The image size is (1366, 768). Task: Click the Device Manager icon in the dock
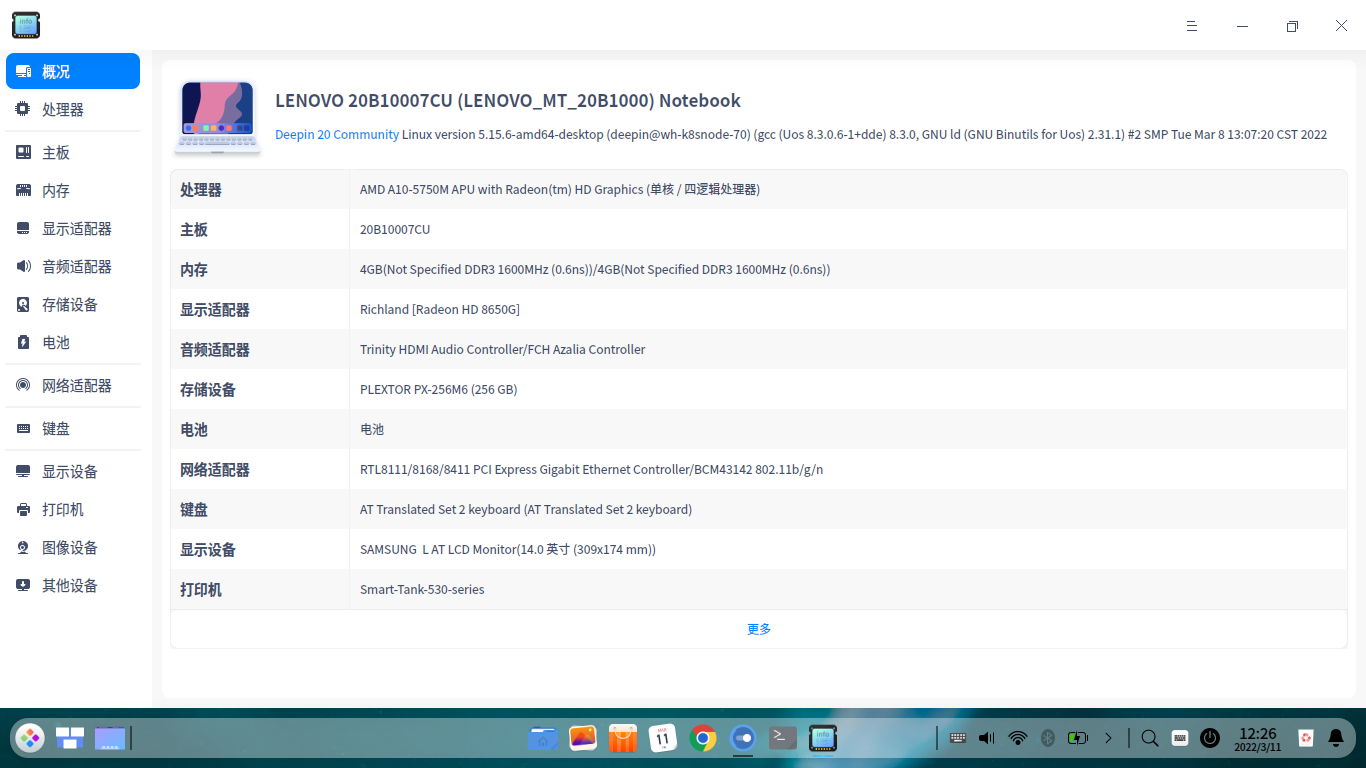823,738
